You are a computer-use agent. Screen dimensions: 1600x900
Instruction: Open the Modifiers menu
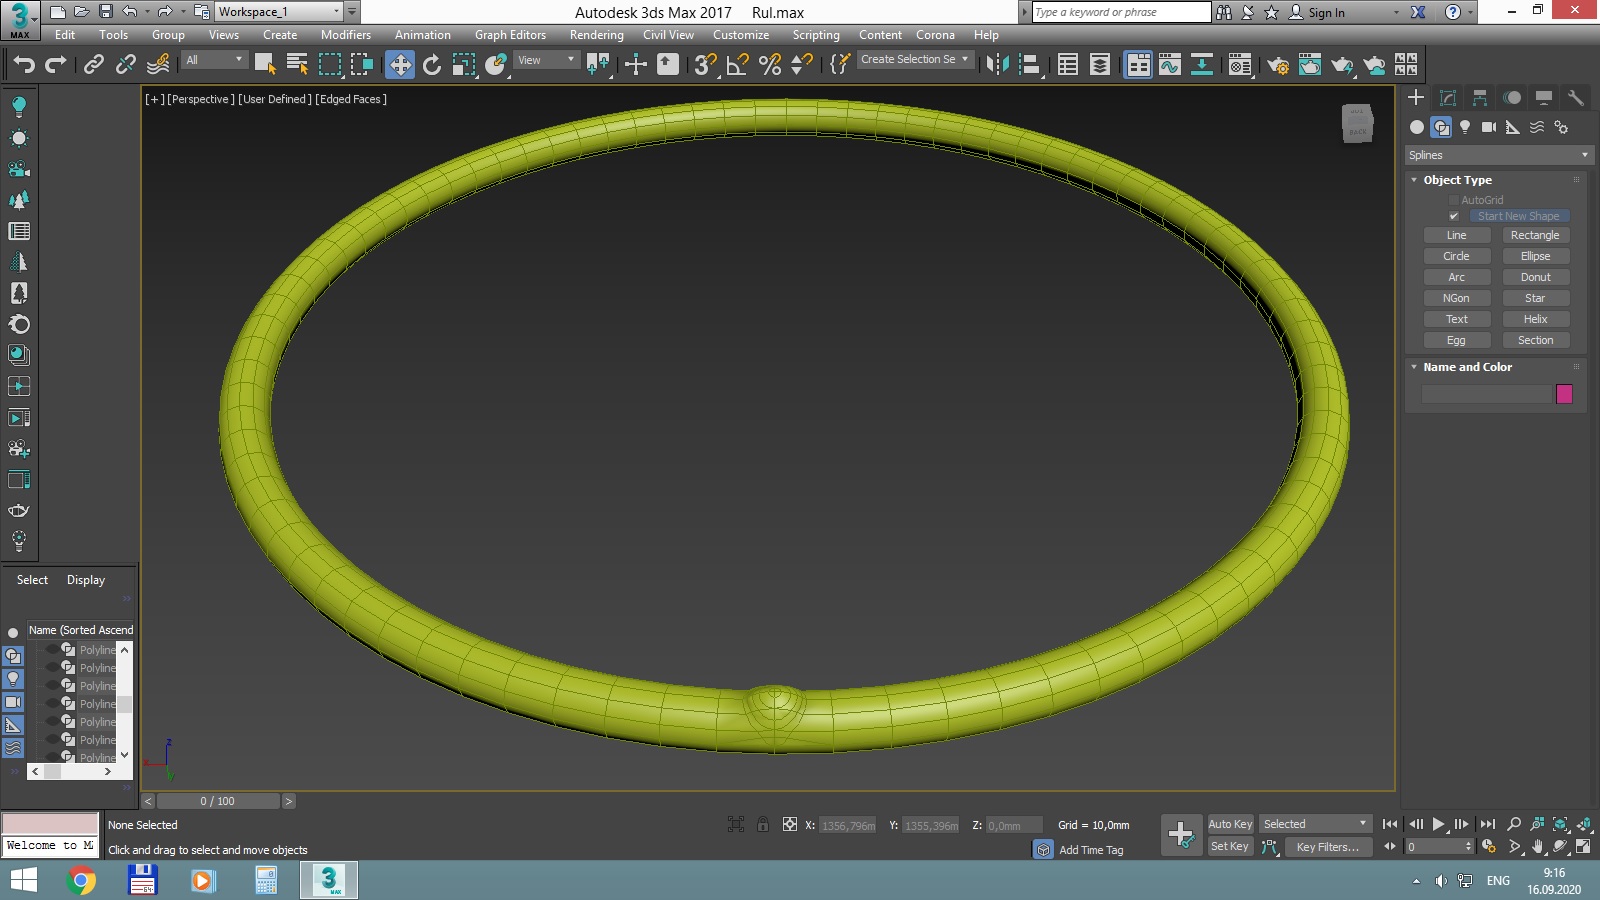346,35
